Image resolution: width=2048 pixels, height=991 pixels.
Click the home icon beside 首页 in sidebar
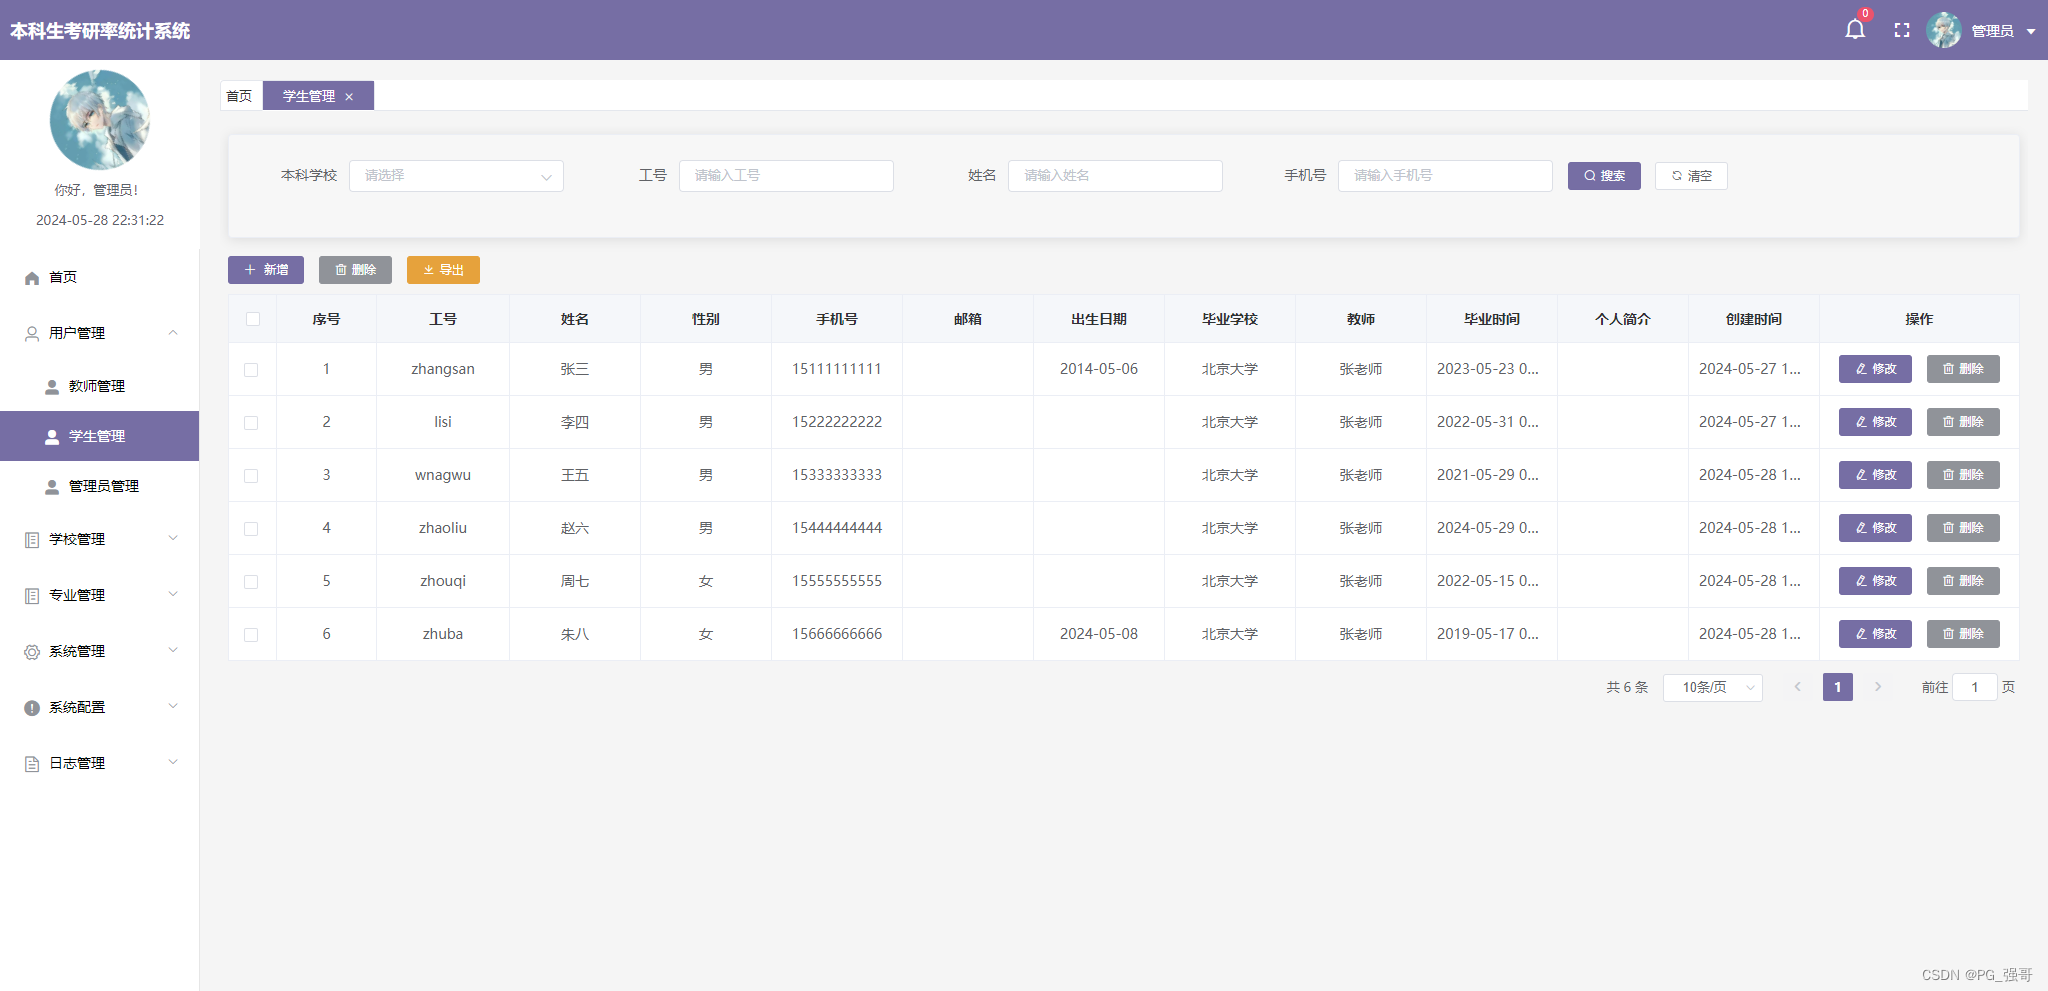[x=32, y=278]
